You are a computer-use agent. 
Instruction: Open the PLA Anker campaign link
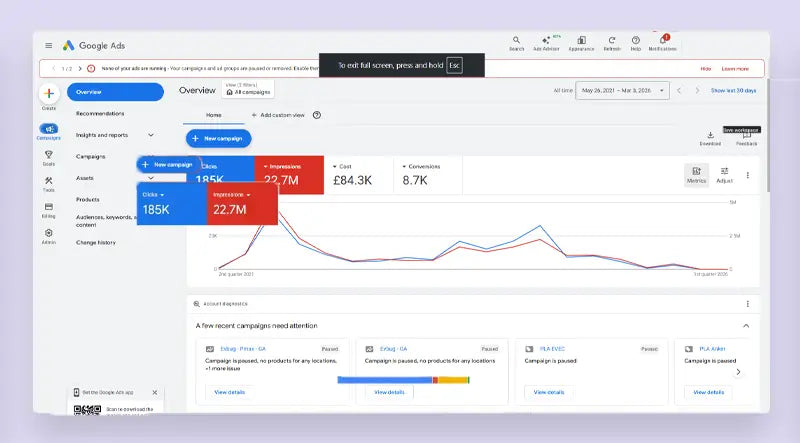712,349
